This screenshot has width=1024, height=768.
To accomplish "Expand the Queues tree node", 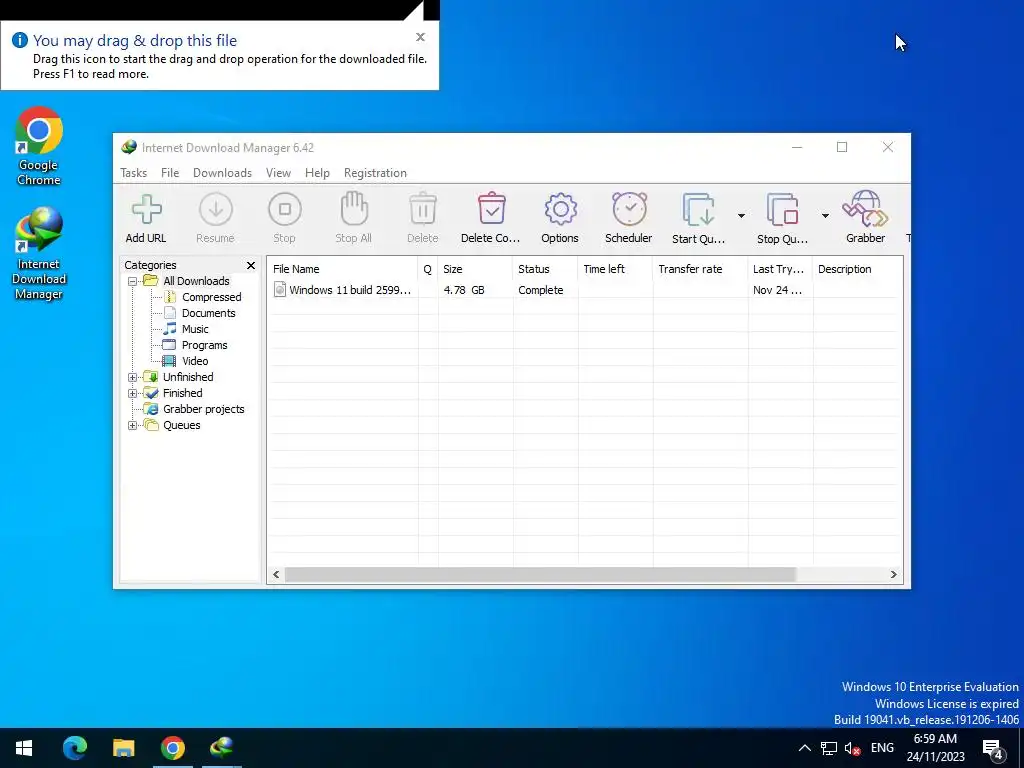I will (133, 425).
